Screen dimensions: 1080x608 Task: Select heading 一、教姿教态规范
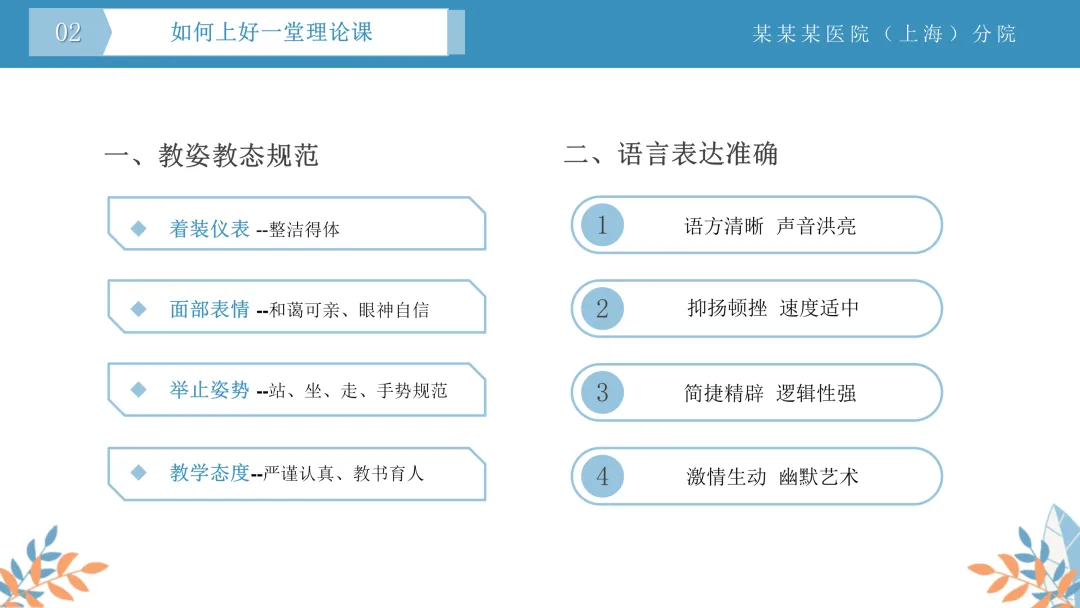click(x=211, y=156)
